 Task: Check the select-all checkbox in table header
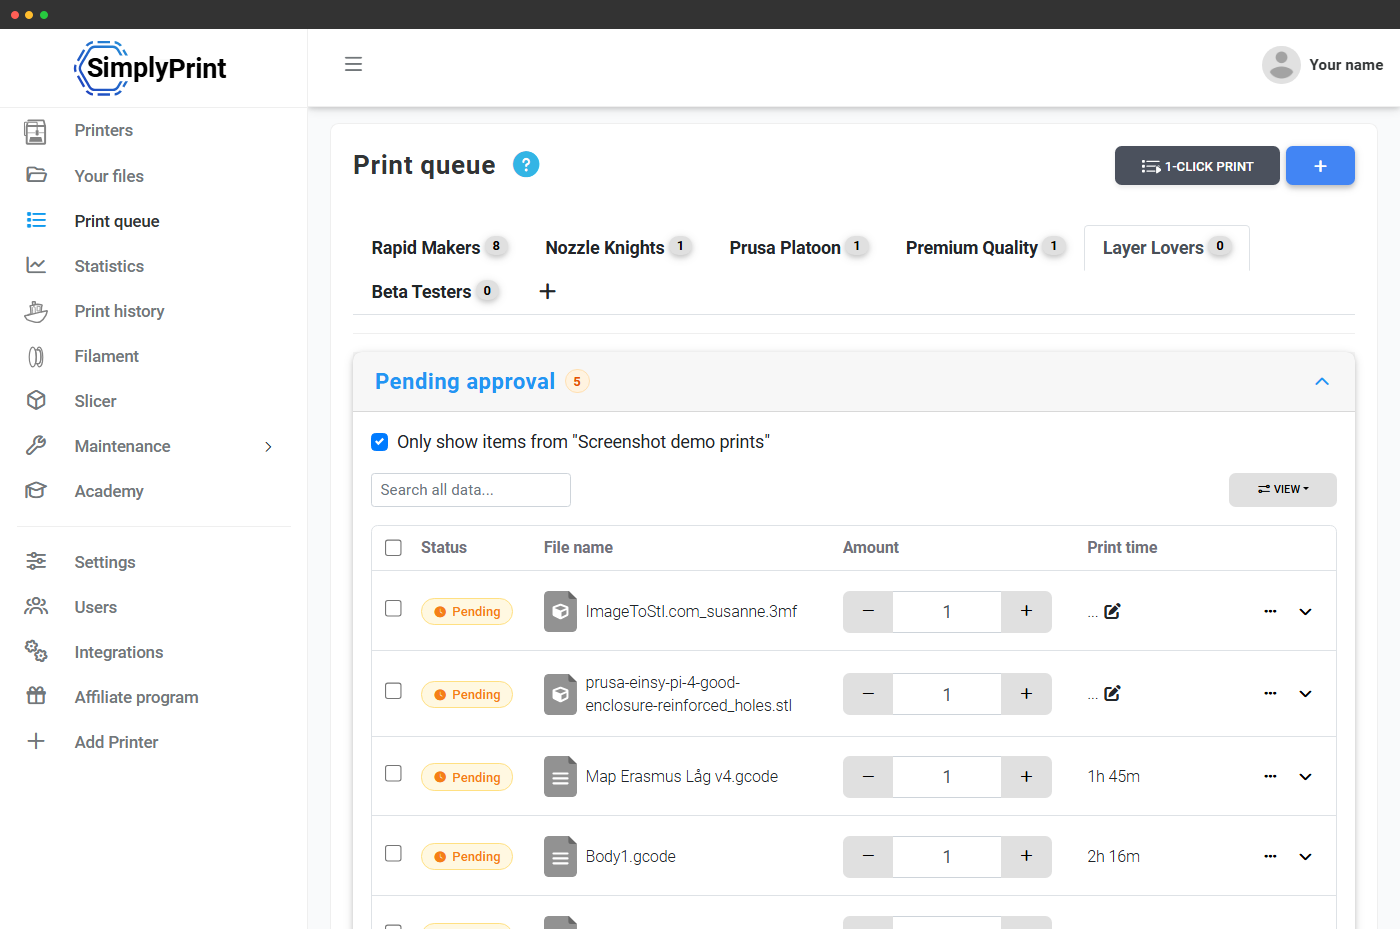tap(393, 547)
